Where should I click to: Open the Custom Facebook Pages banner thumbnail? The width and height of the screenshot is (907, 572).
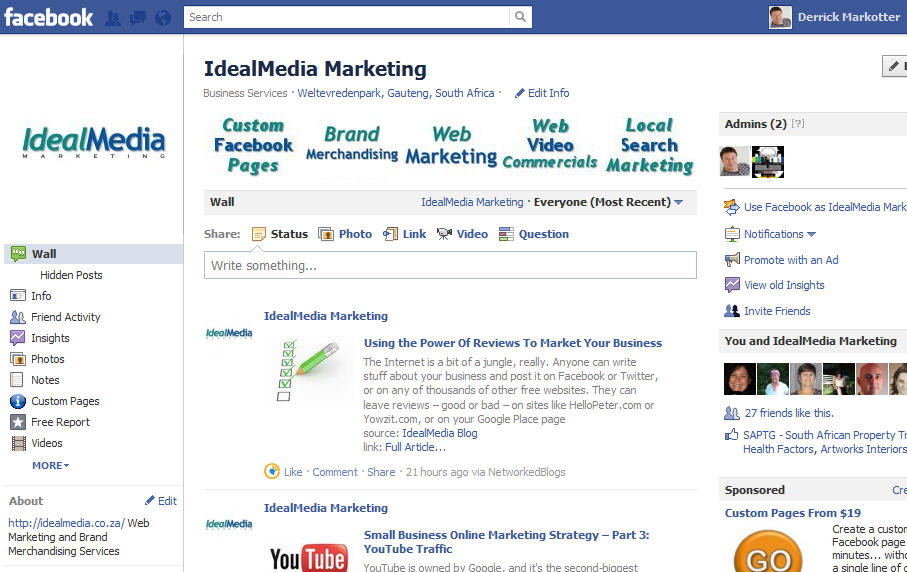click(253, 146)
